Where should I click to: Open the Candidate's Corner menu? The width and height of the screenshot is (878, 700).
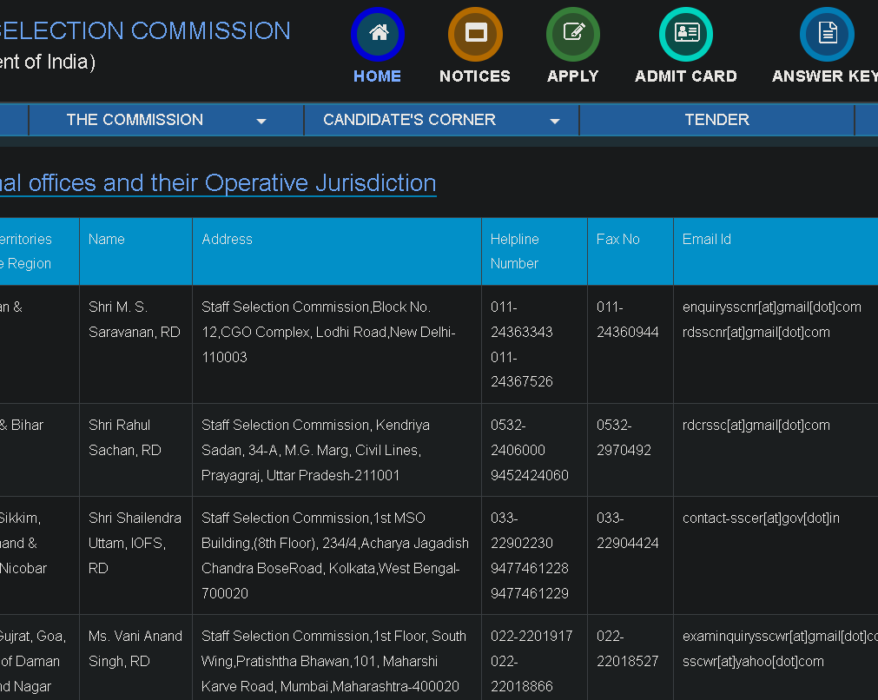click(x=409, y=120)
